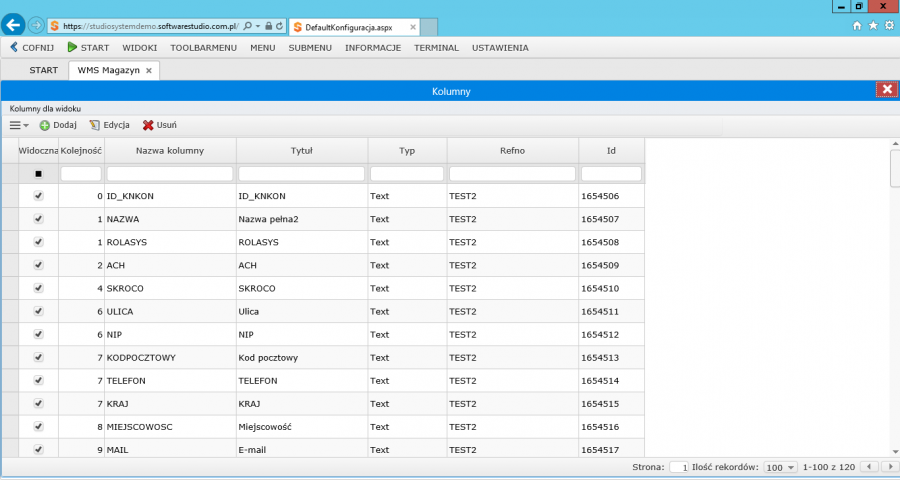Select the 'E-mail' title cell
900x480 pixels.
point(302,449)
